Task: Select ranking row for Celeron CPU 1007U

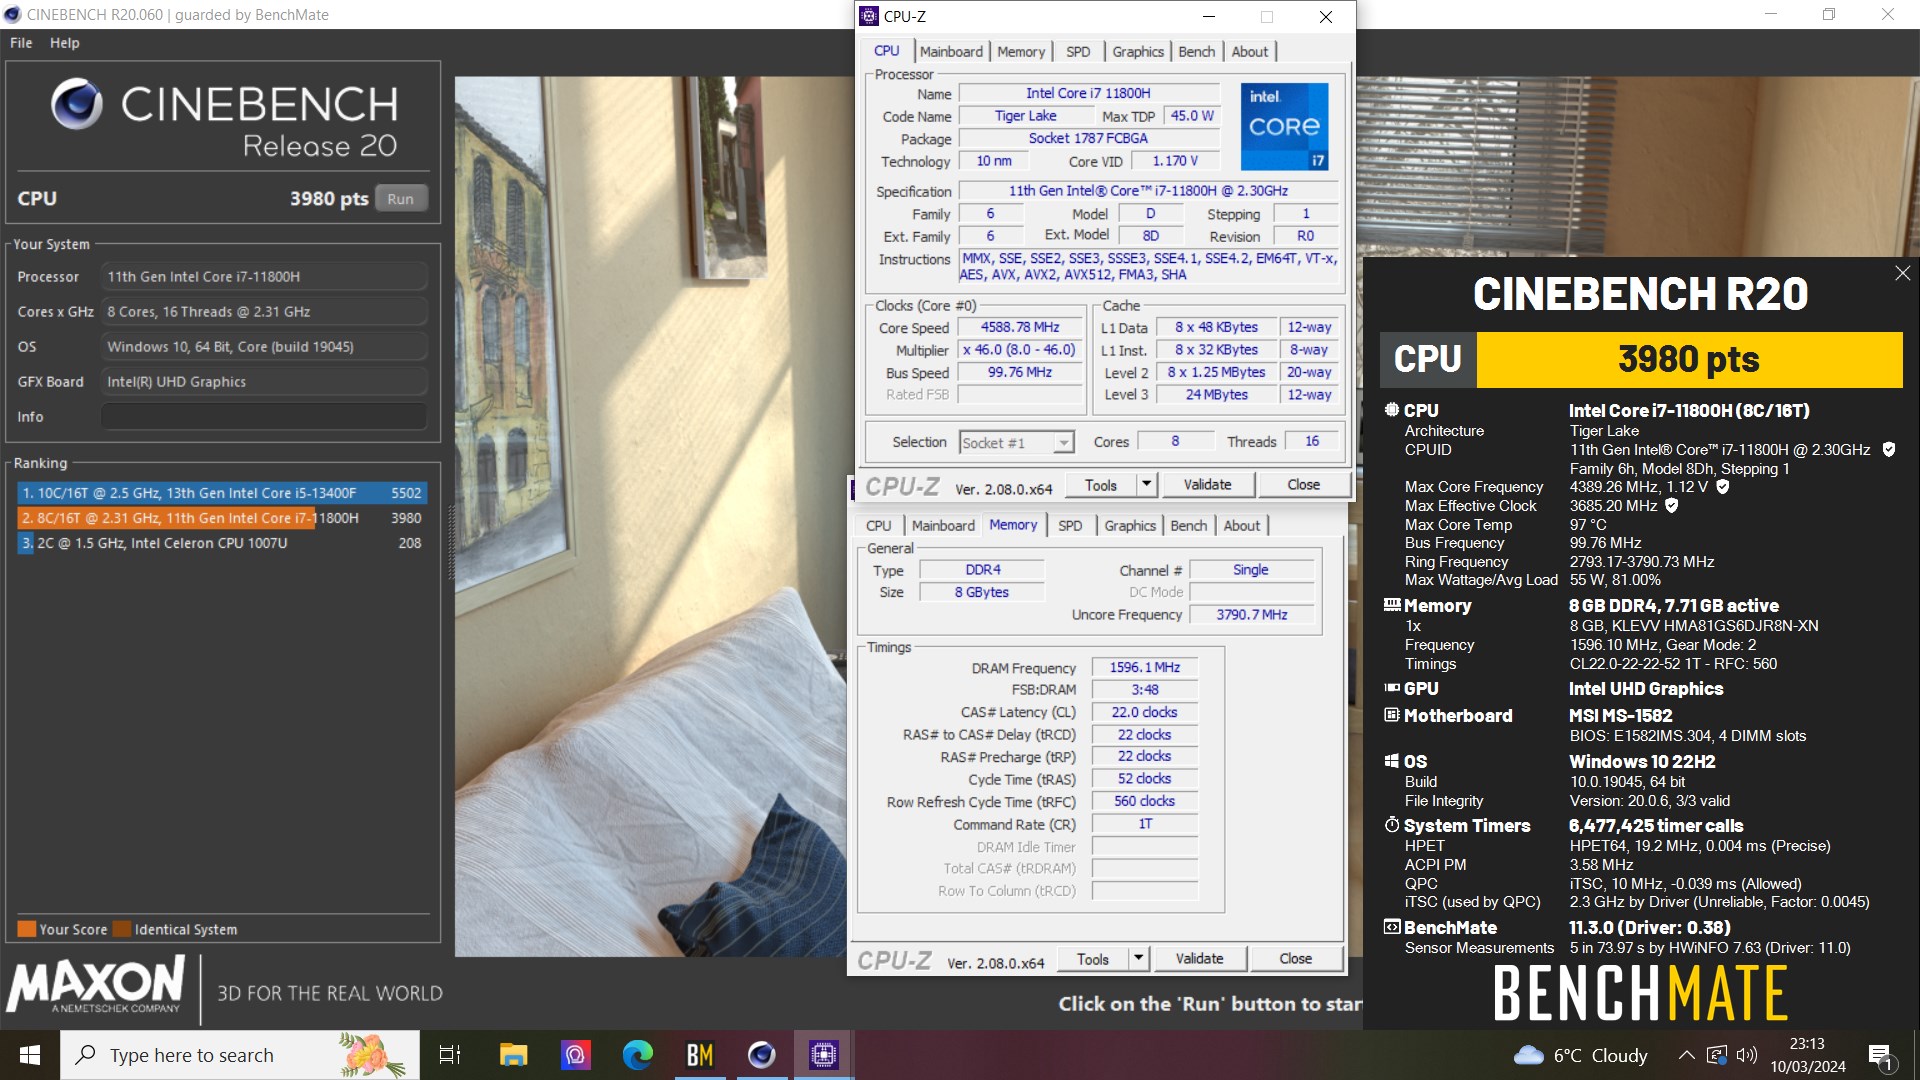Action: pos(222,543)
